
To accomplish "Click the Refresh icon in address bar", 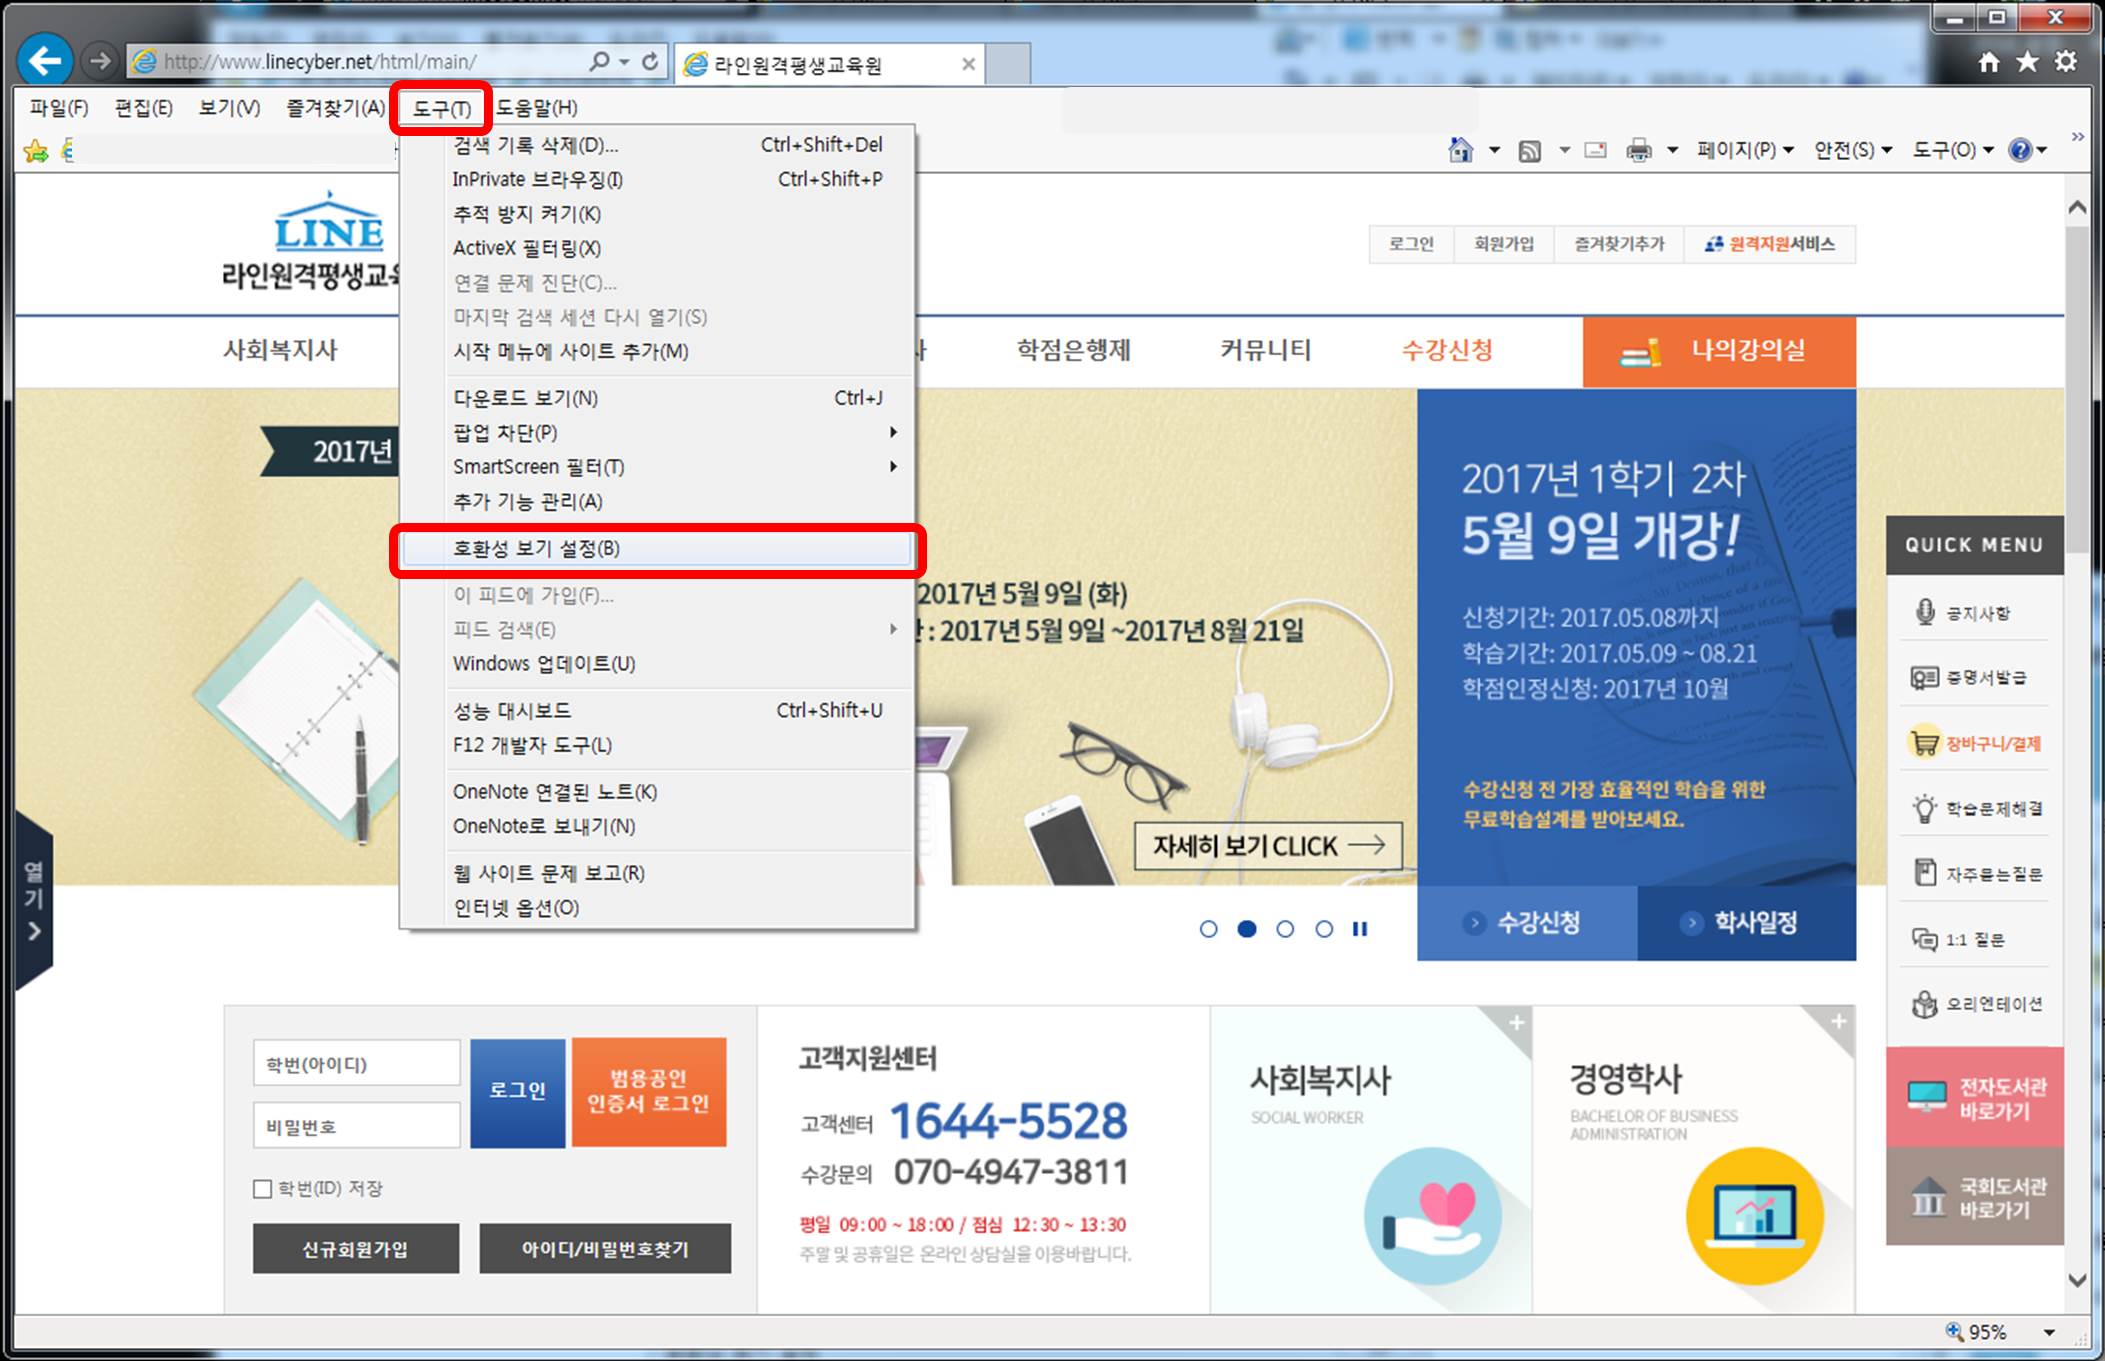I will coord(650,62).
